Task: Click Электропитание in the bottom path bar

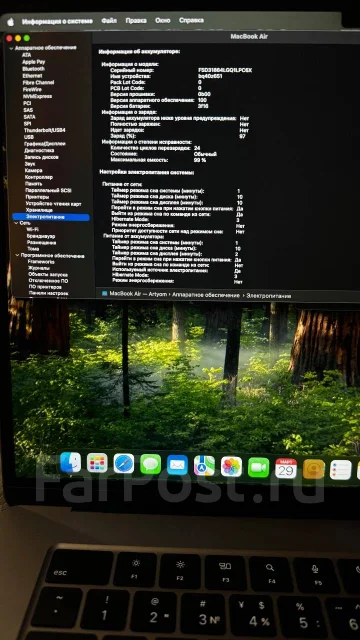Action: (269, 296)
